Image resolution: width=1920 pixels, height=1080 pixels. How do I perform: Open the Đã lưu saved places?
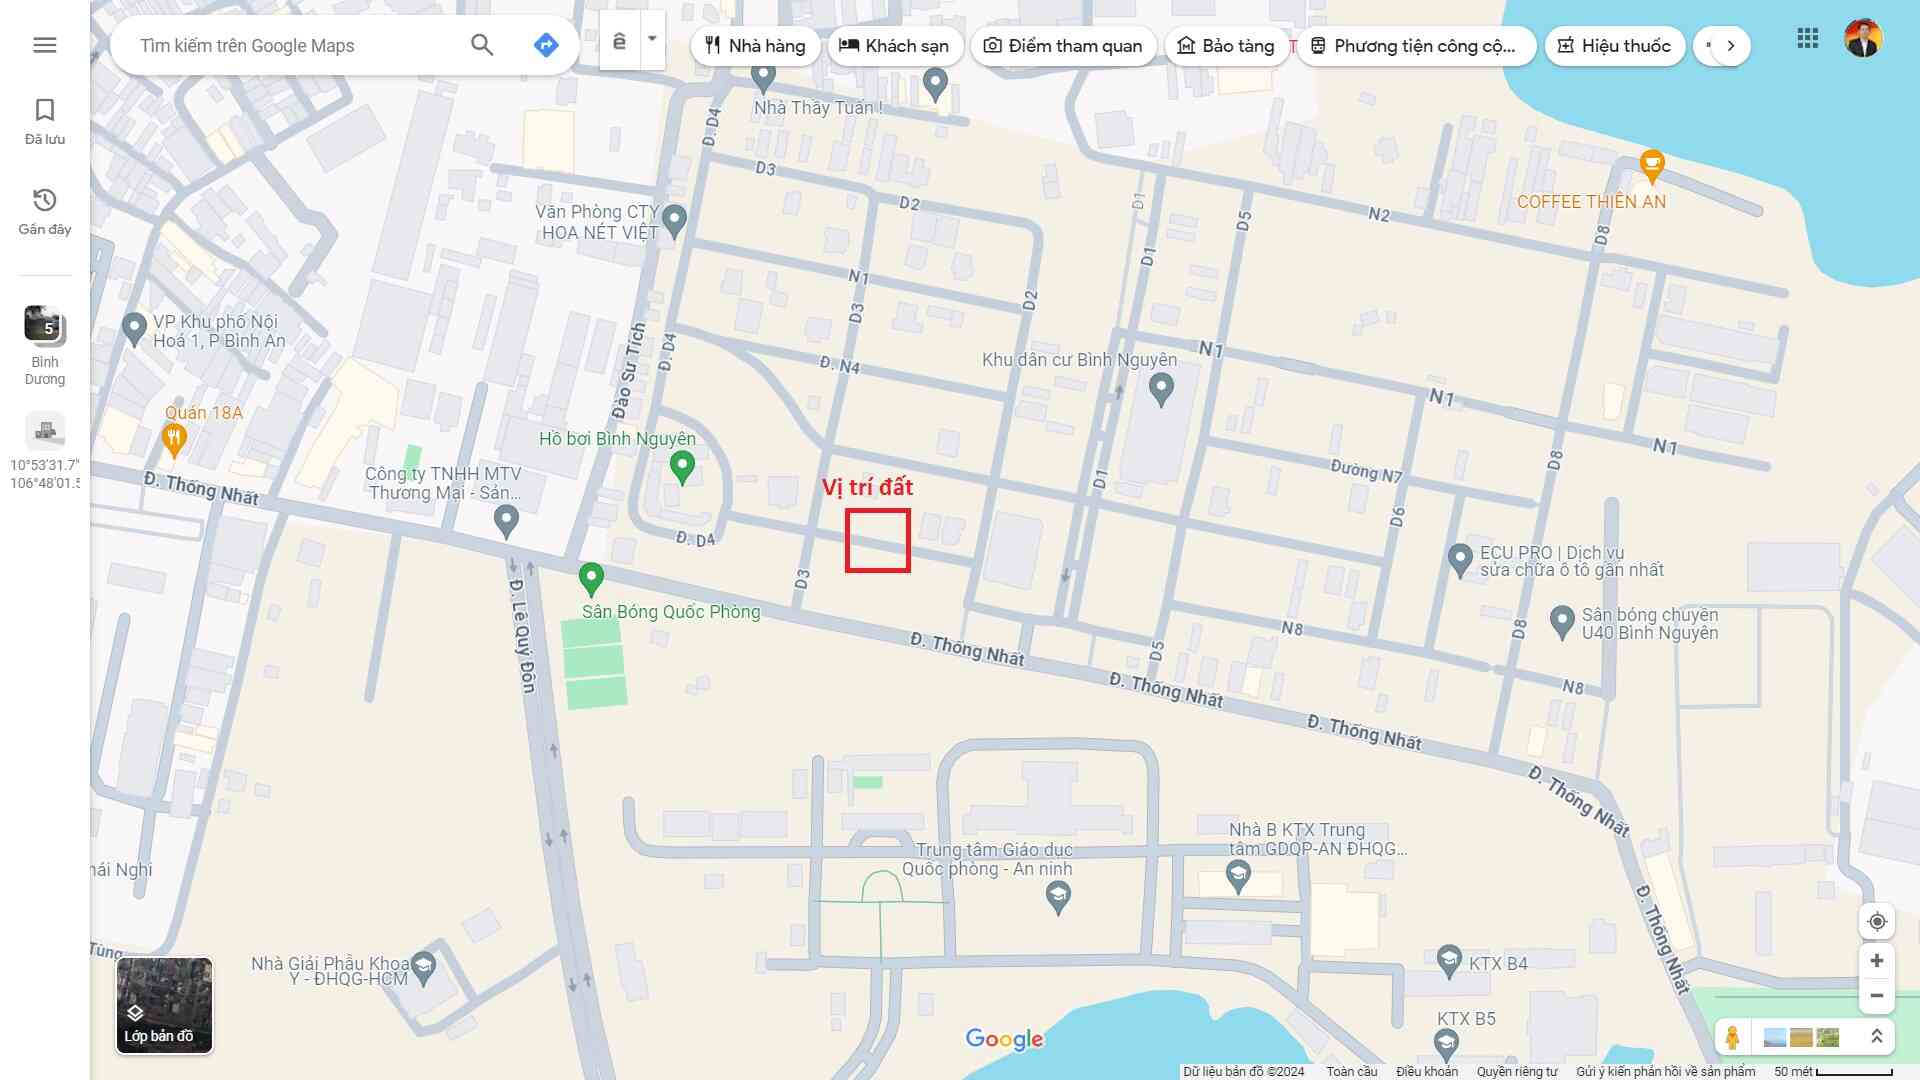pos(45,121)
